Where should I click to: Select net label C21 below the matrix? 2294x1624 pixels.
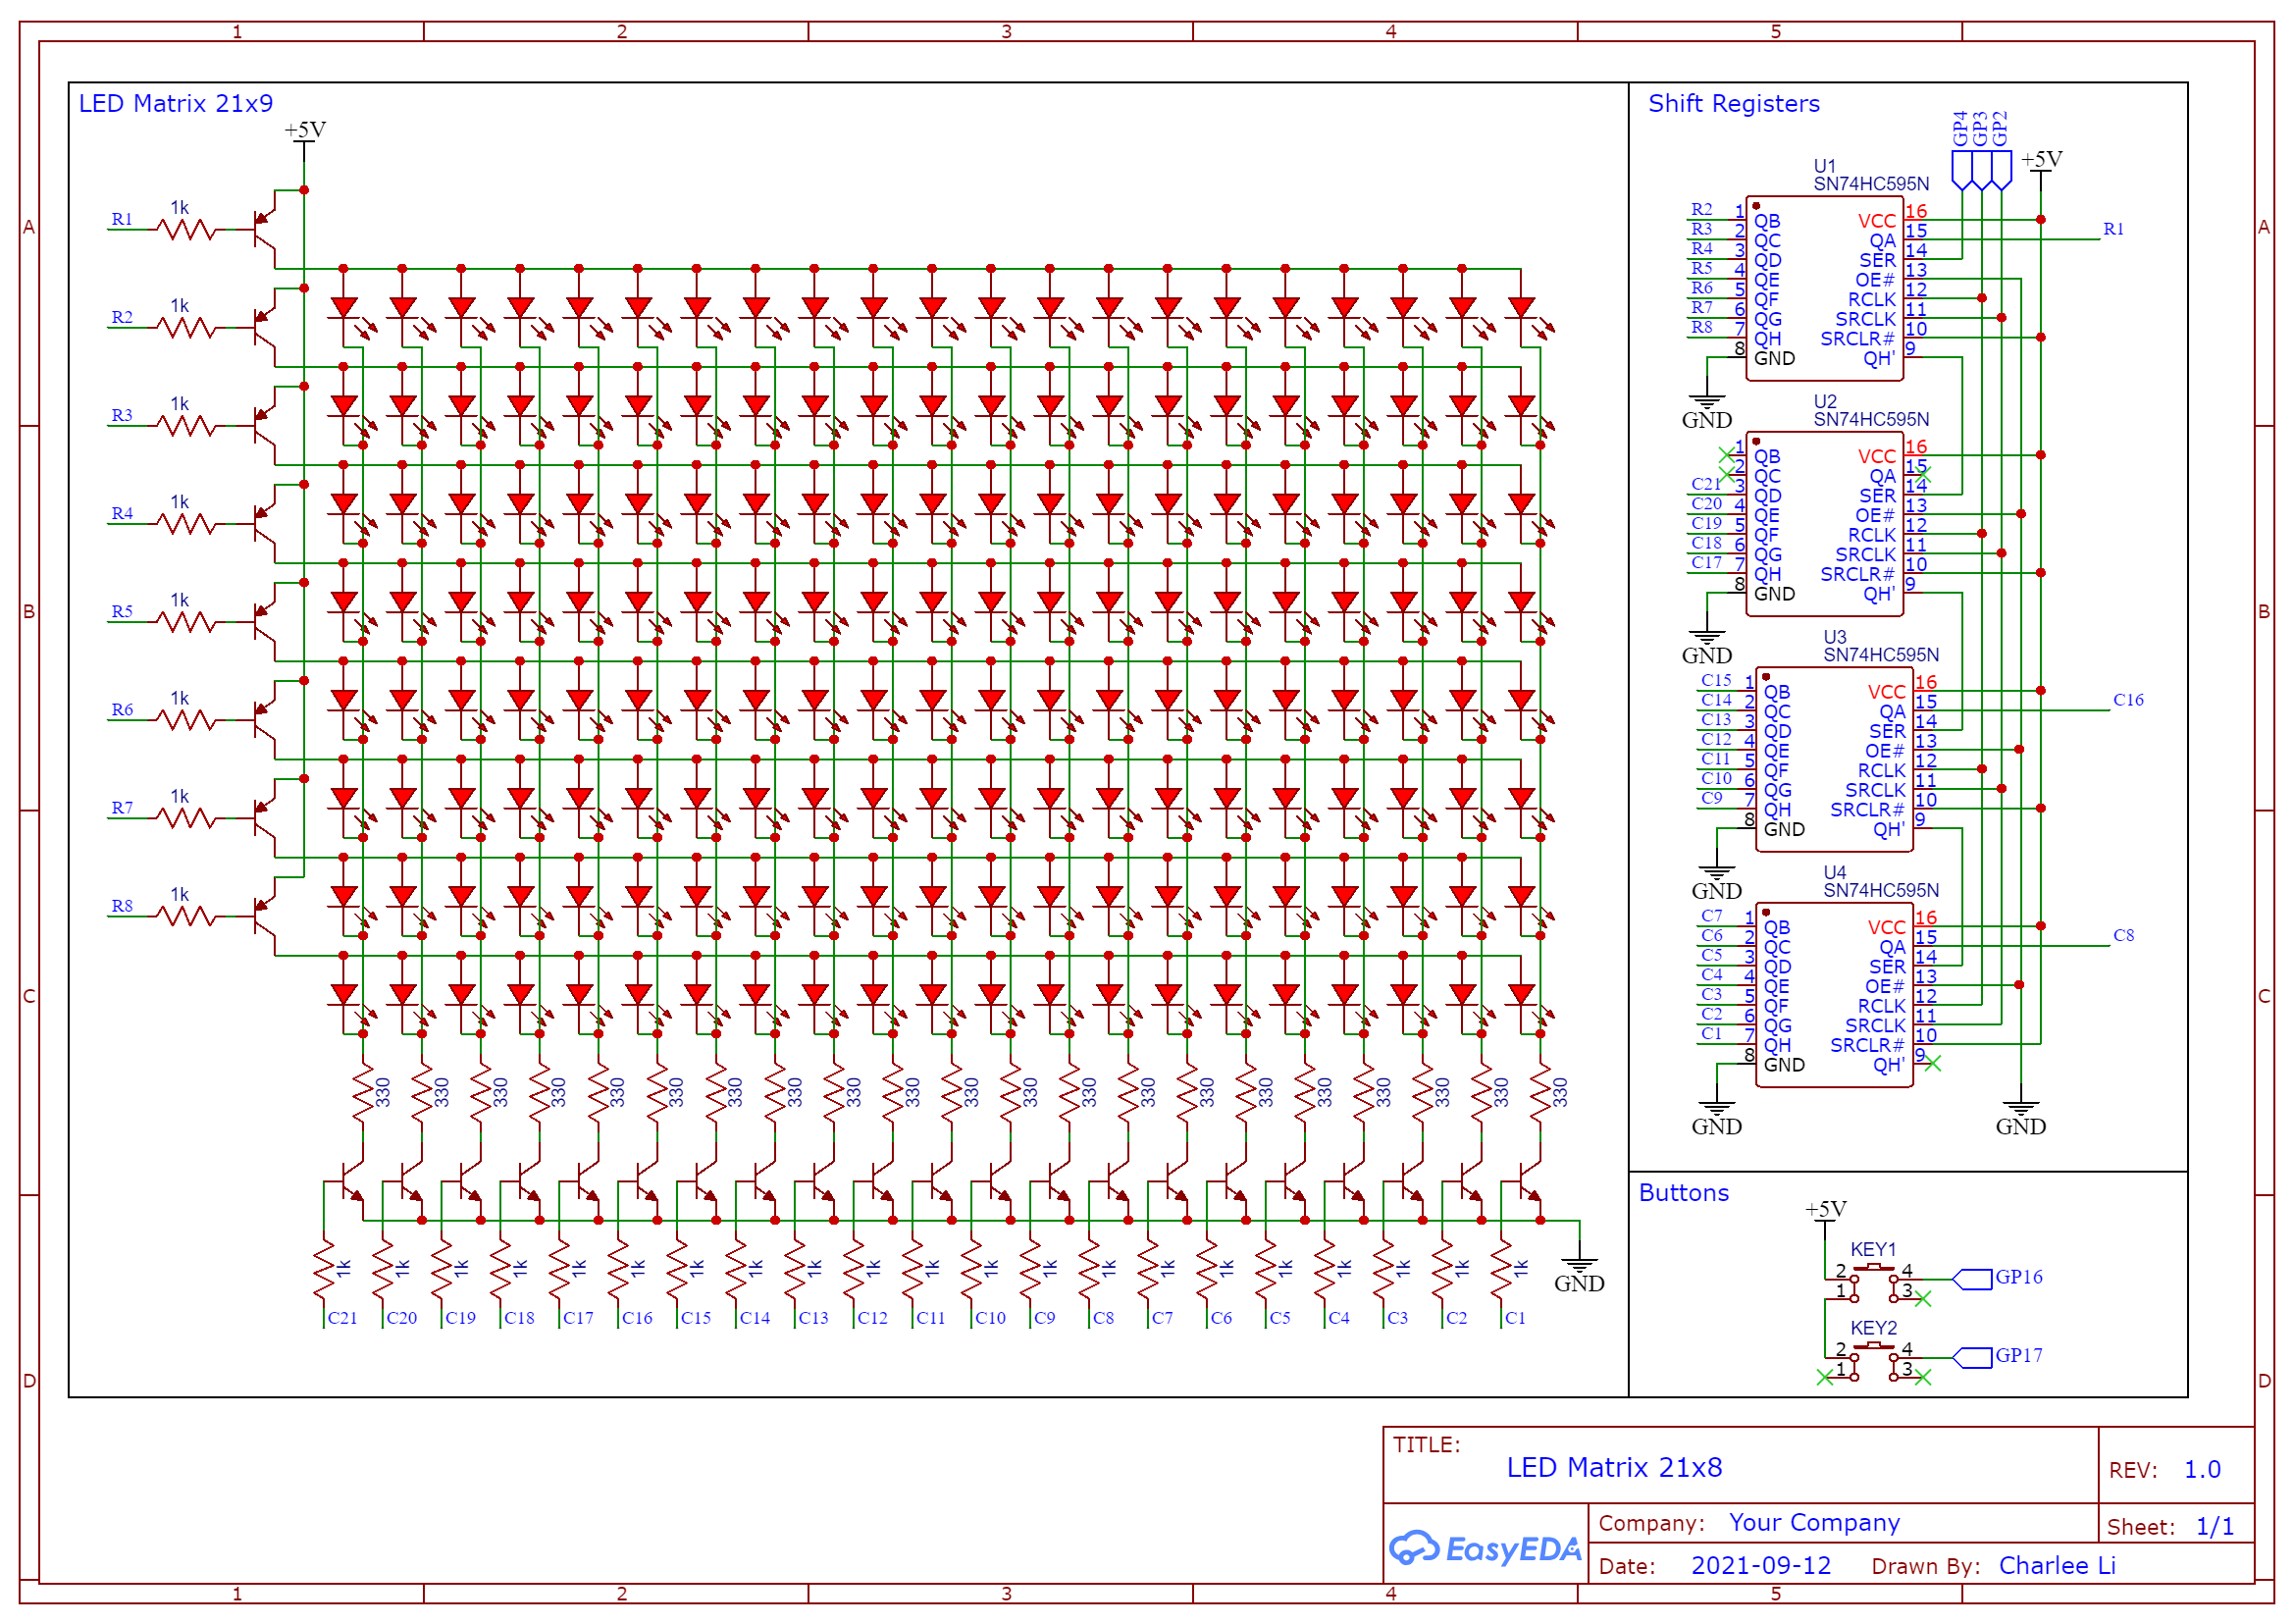pyautogui.click(x=342, y=1319)
